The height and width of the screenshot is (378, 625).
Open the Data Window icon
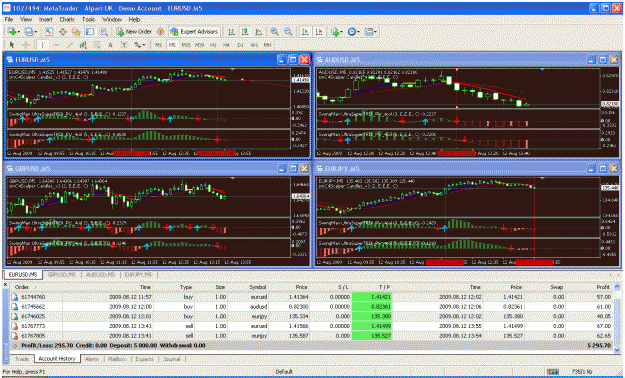63,32
